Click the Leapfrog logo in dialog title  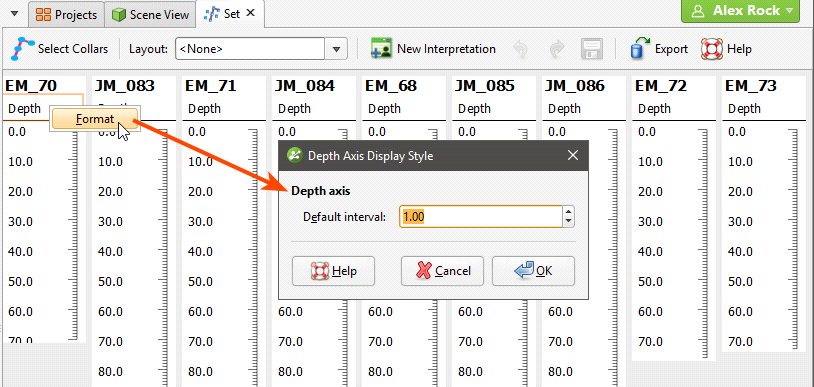click(x=295, y=155)
